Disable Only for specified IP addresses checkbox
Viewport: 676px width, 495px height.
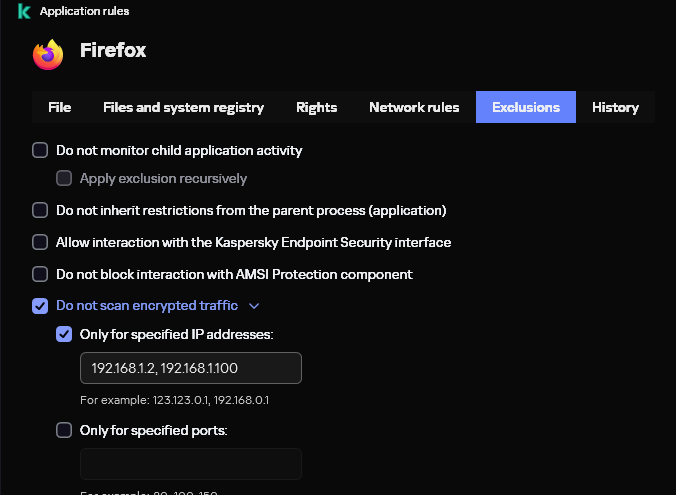[x=64, y=334]
